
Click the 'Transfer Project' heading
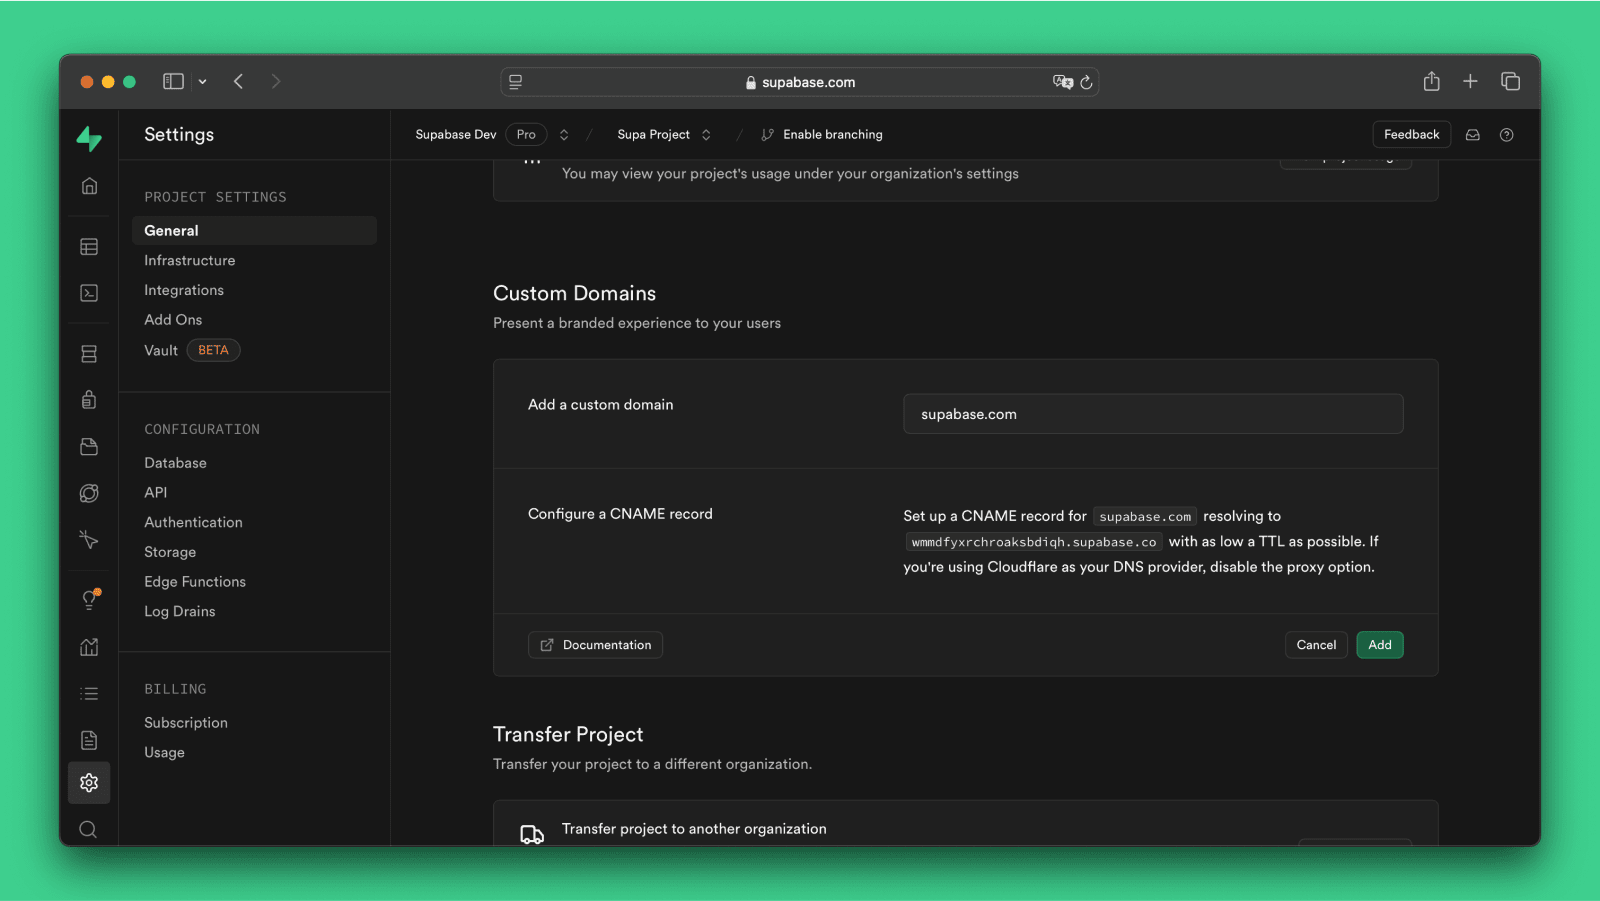[568, 734]
